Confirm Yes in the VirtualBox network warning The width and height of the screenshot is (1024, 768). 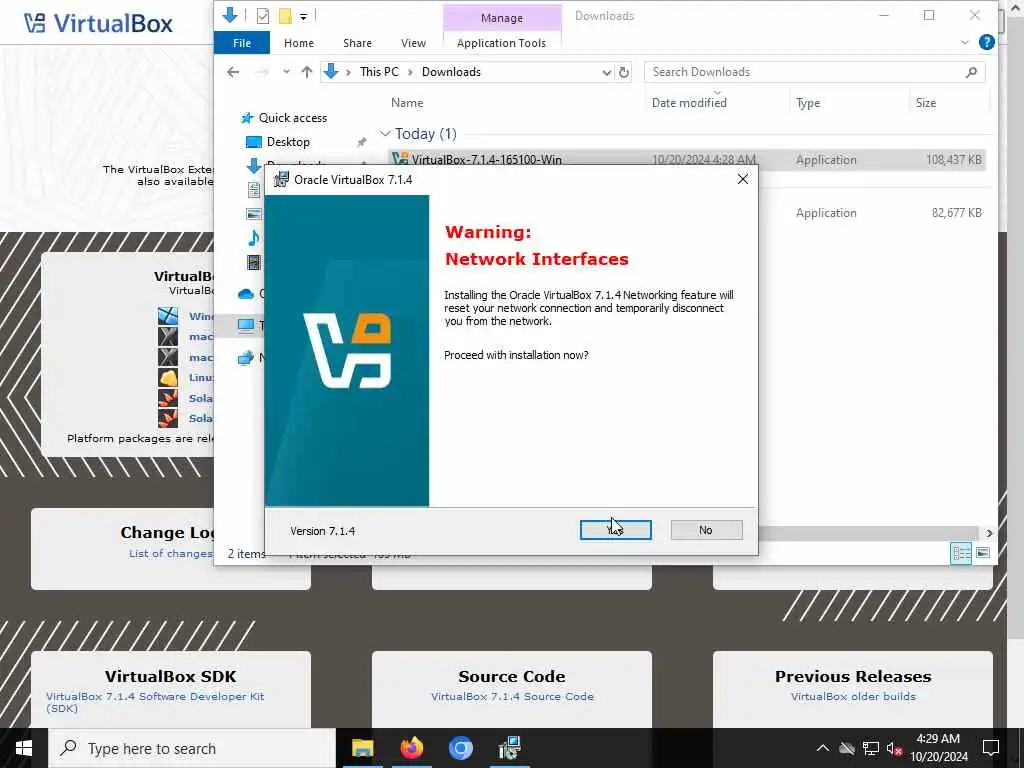pos(615,530)
